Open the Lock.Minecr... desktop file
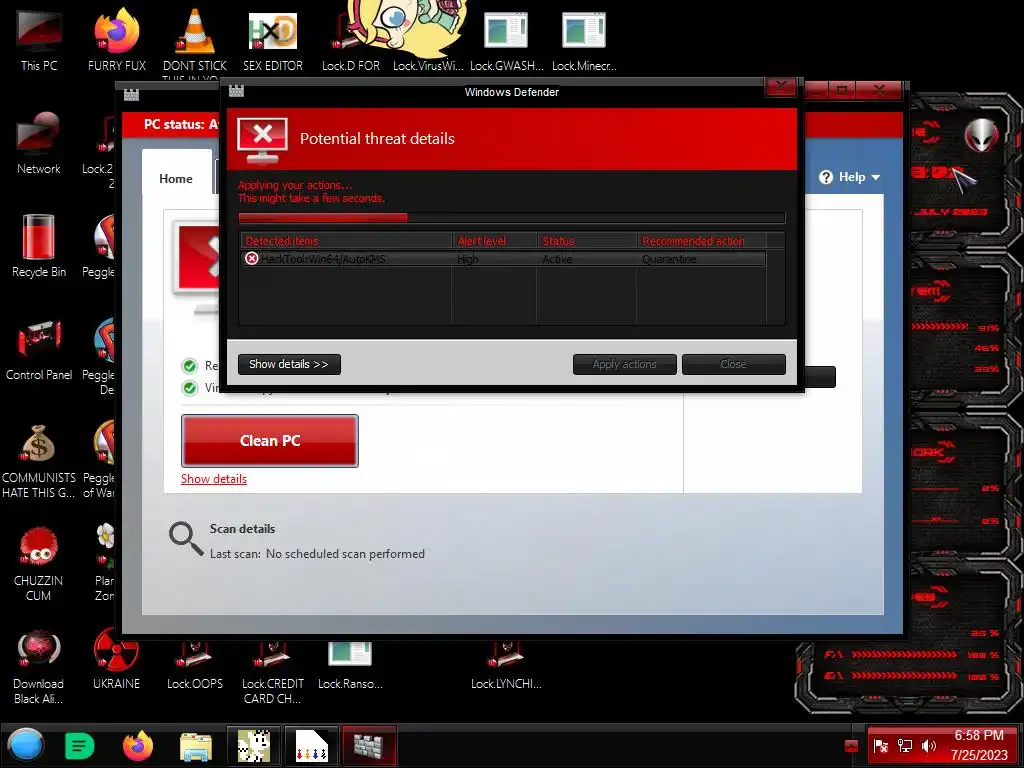 tap(584, 39)
